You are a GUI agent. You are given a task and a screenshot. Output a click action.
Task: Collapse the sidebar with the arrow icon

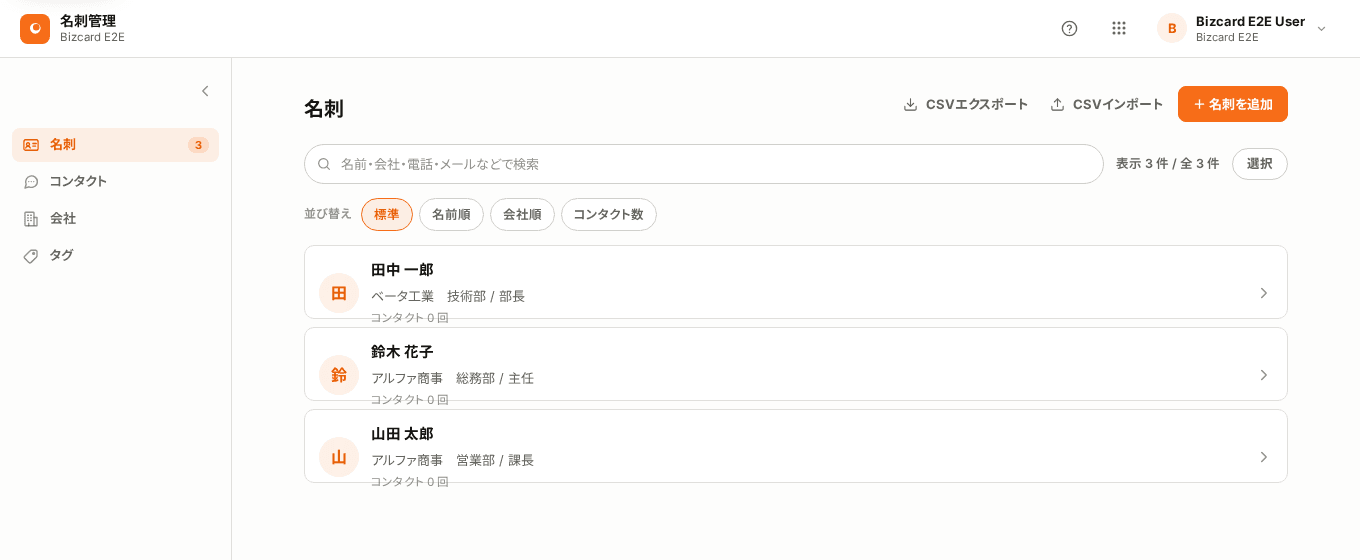[205, 91]
